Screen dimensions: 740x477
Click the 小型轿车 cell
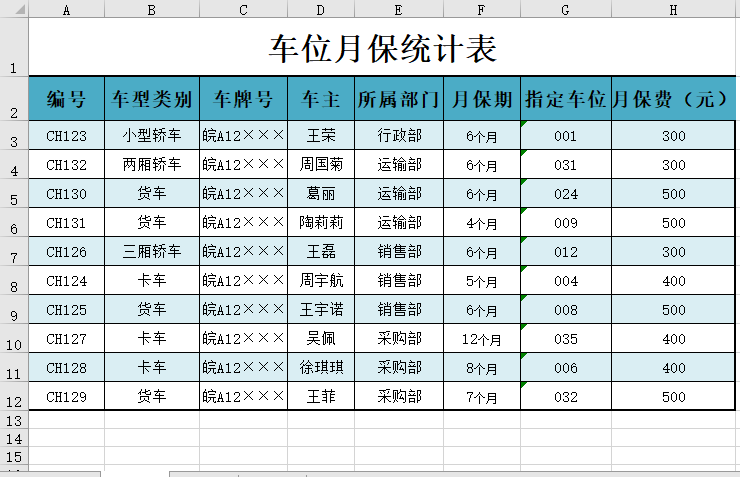[x=152, y=135]
